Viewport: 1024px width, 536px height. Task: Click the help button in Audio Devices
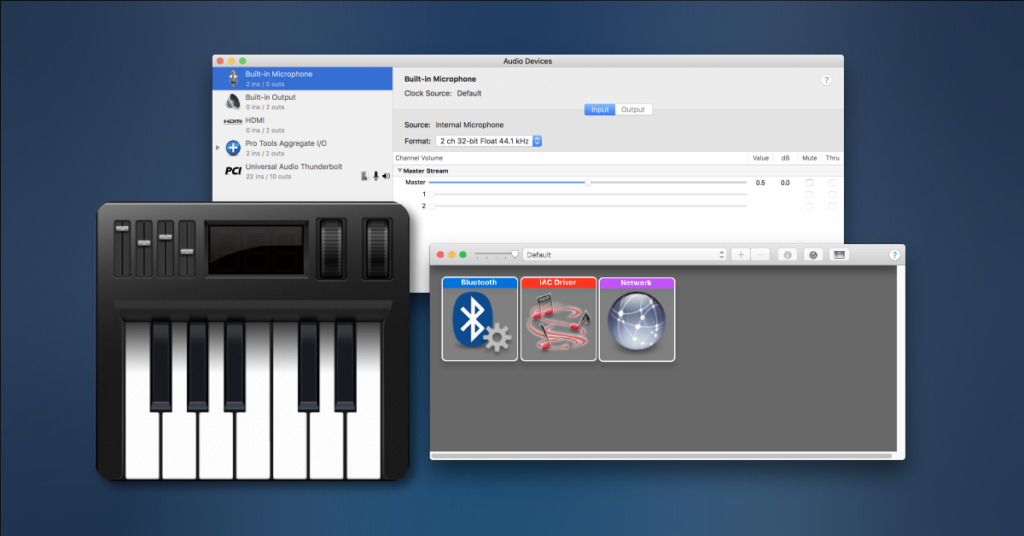[x=826, y=80]
